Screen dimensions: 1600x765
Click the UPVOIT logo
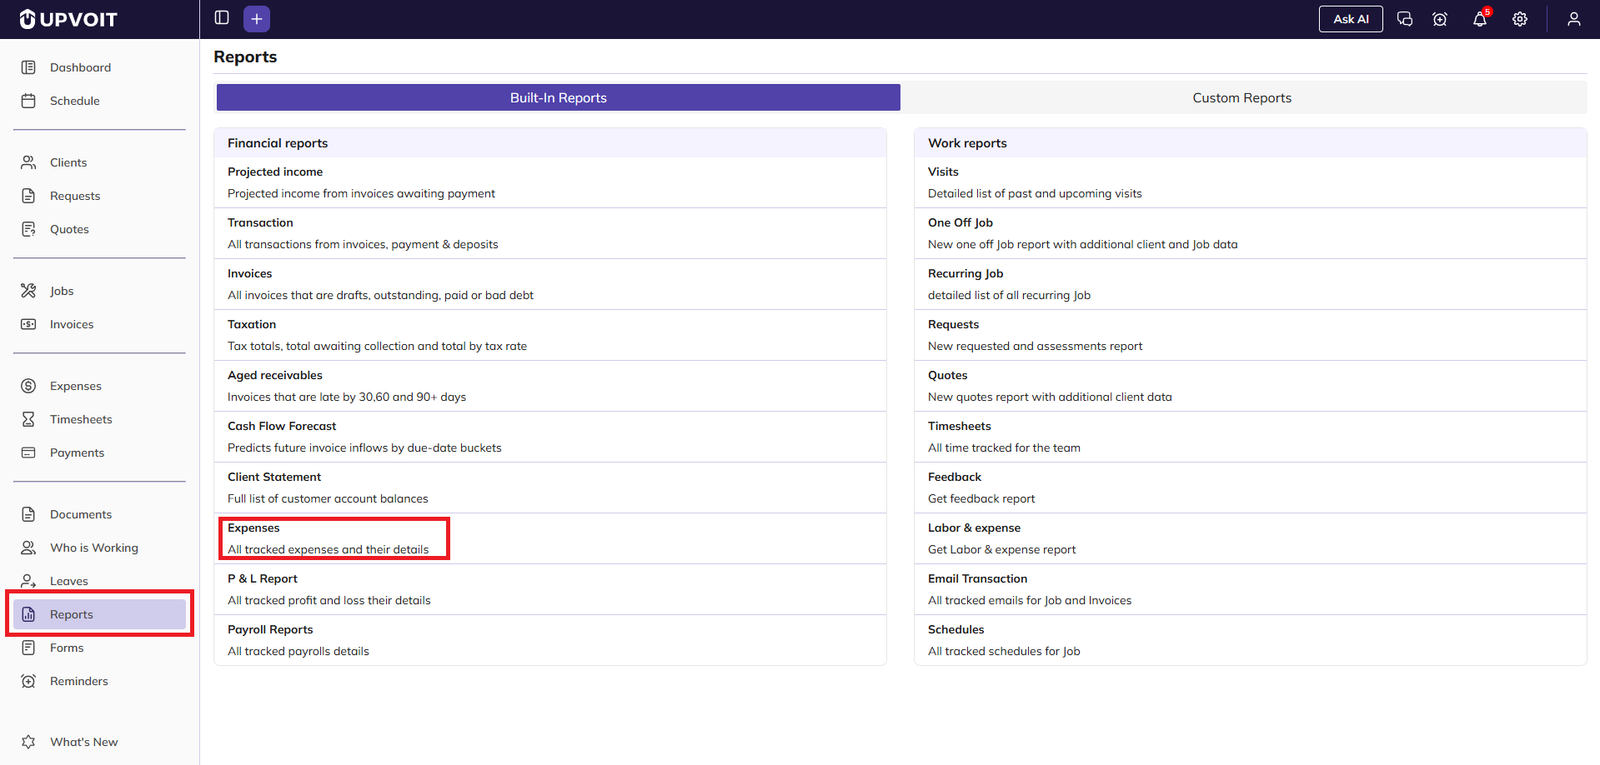69,19
